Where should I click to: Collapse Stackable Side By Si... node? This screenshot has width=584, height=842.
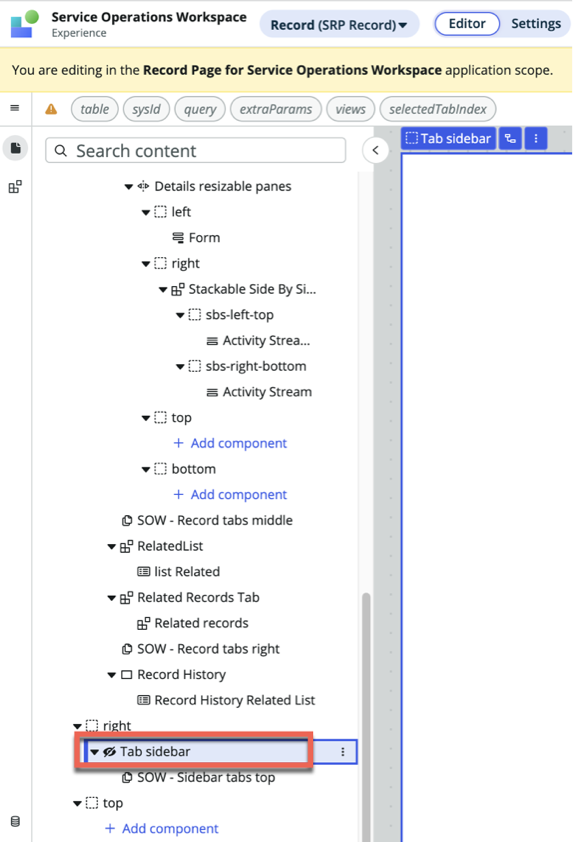coord(163,290)
